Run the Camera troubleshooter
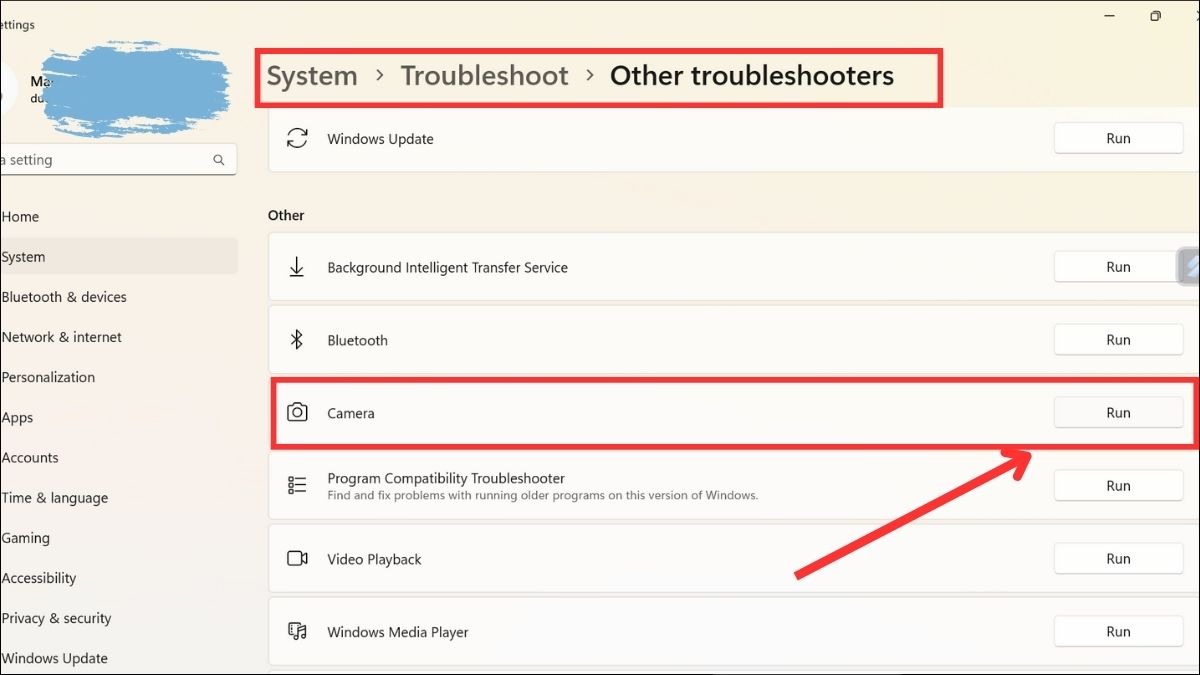The height and width of the screenshot is (675, 1200). coord(1118,413)
